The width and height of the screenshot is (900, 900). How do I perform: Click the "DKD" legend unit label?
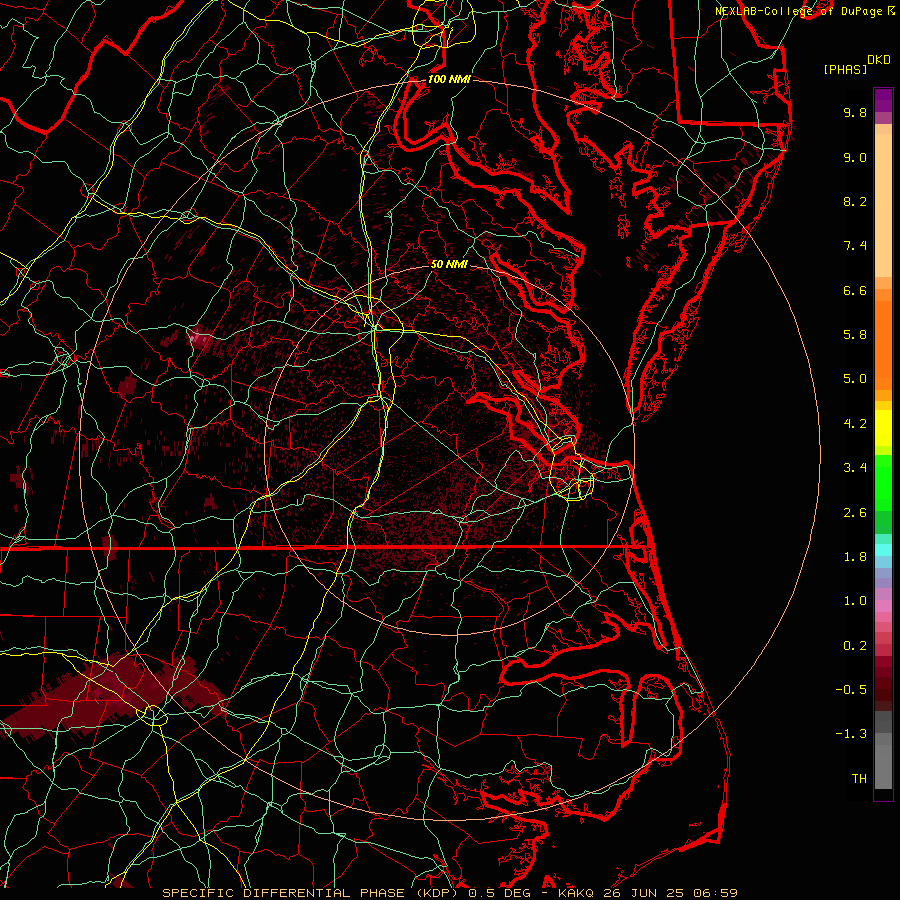point(878,60)
